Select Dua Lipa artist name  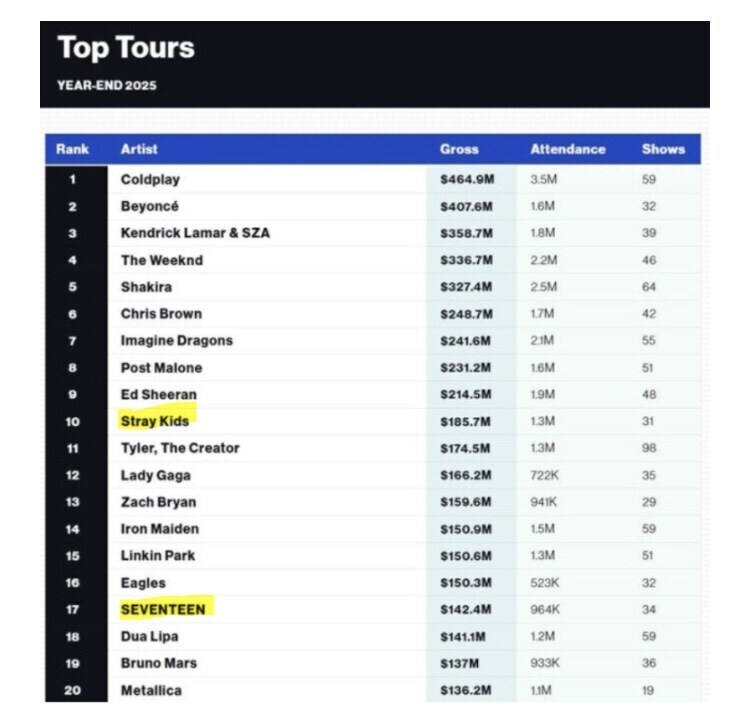151,636
